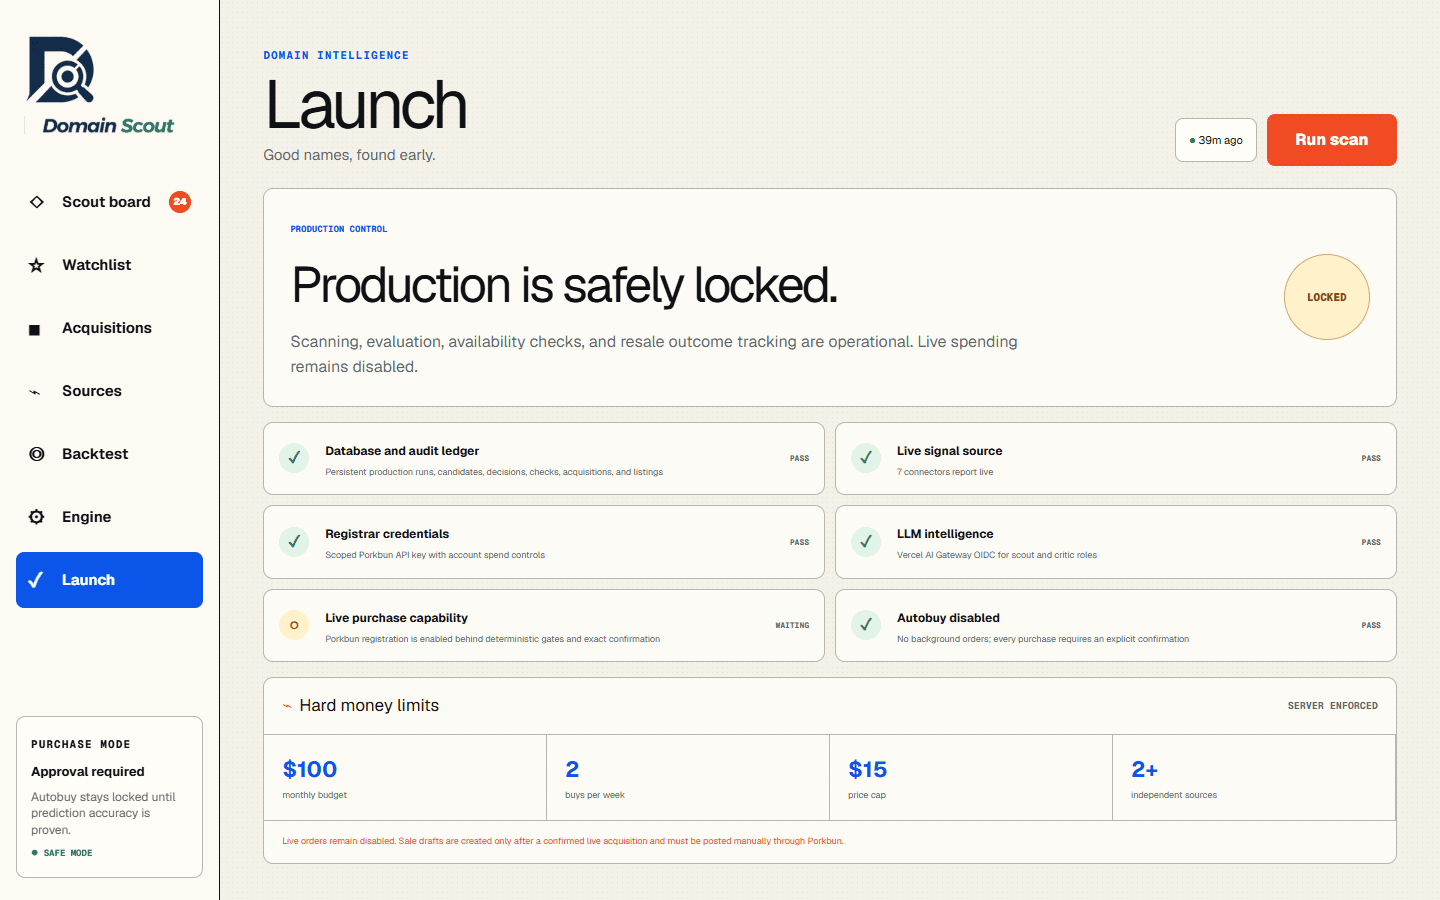The width and height of the screenshot is (1440, 900).
Task: Click the Registrar credentials check icon
Action: 294,542
